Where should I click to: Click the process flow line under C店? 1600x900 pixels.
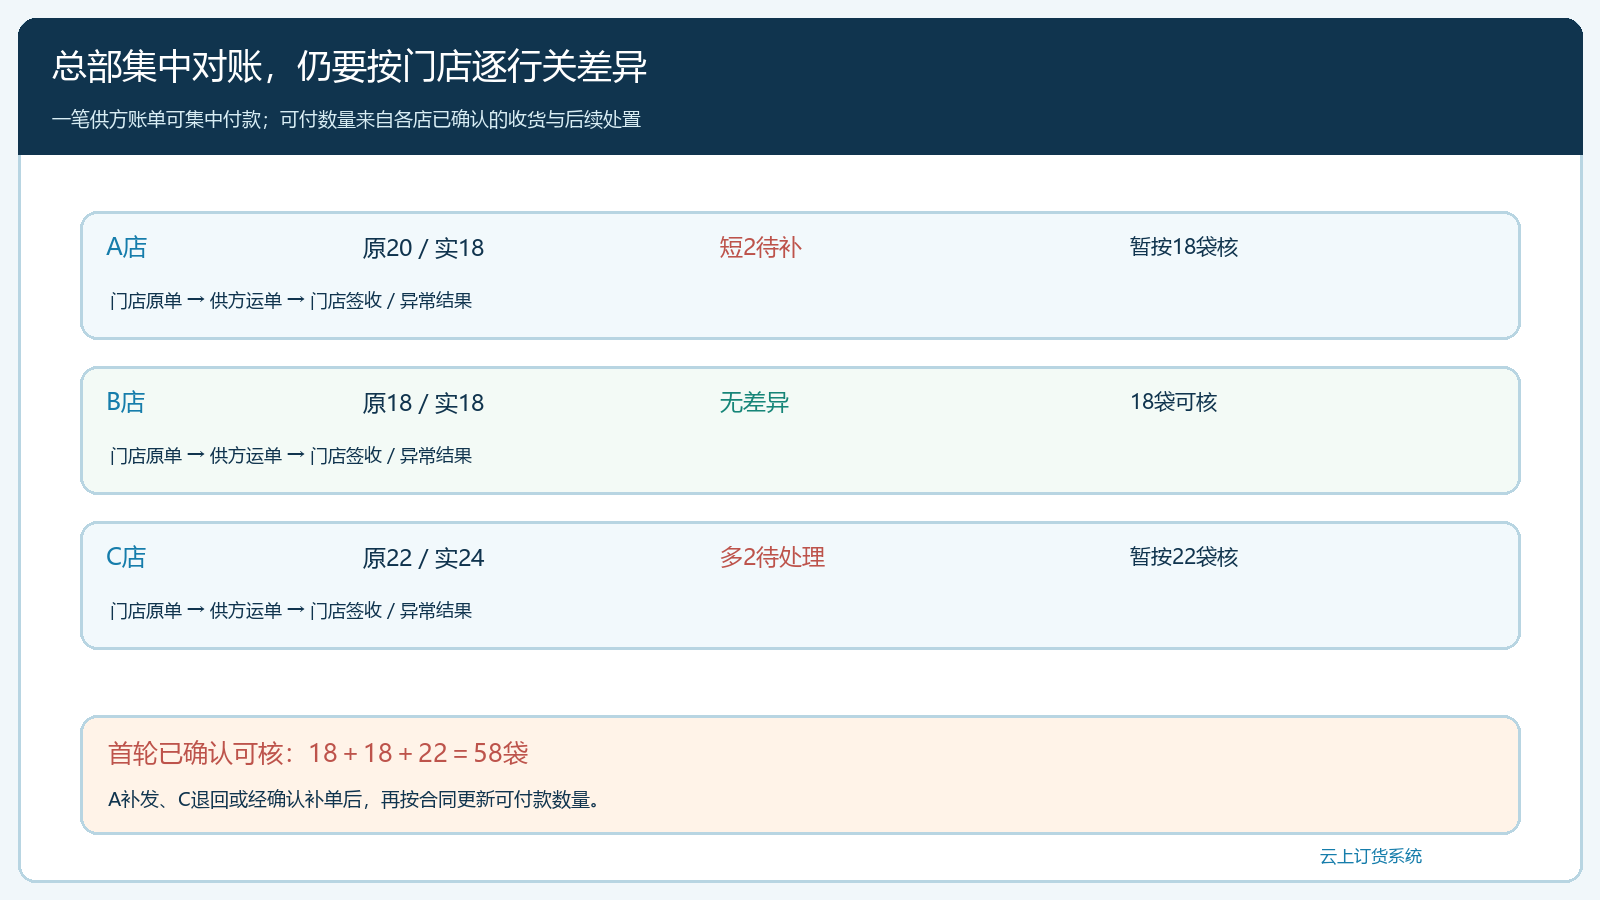click(x=291, y=610)
